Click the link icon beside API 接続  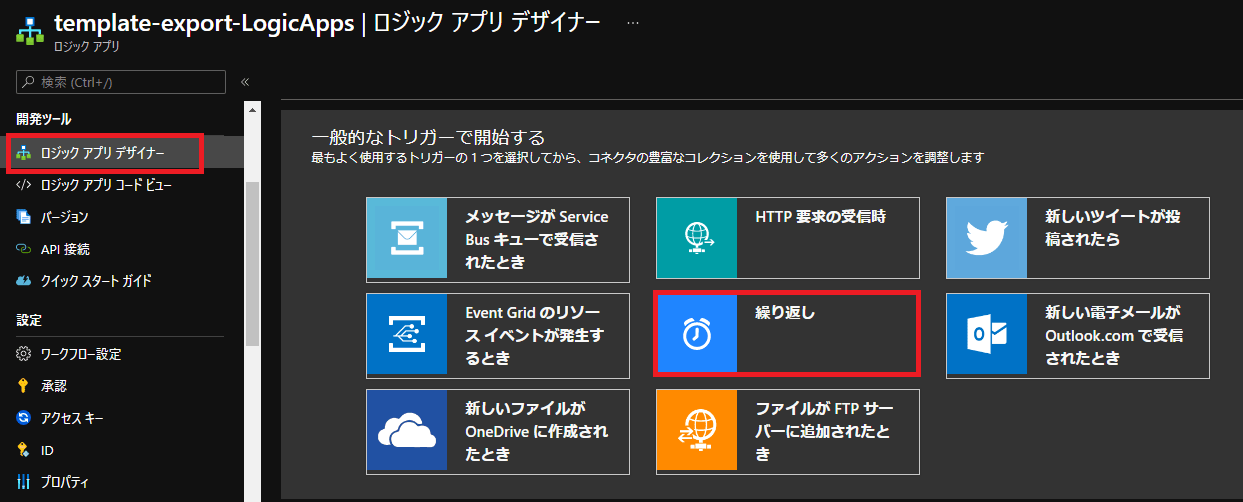(x=24, y=249)
